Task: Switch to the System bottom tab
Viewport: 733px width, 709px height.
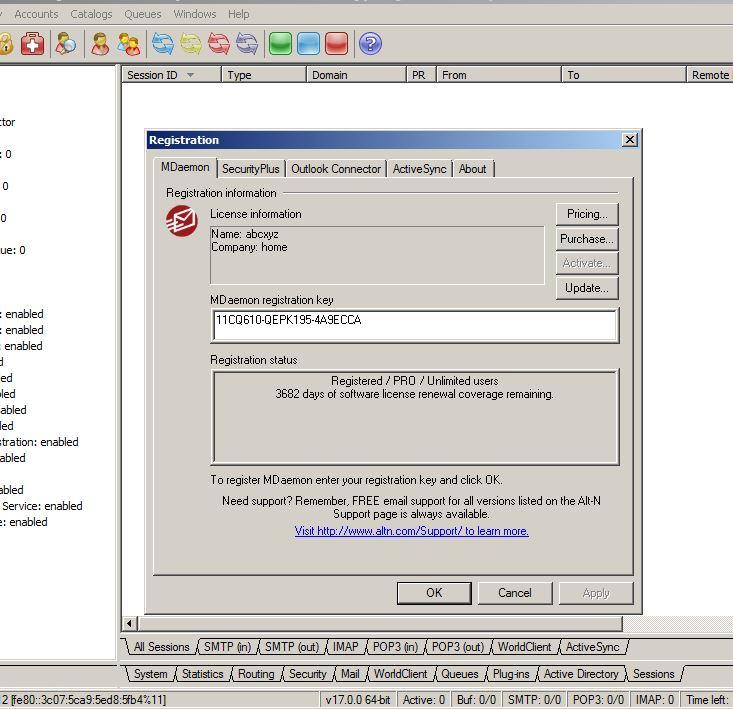Action: pyautogui.click(x=150, y=674)
